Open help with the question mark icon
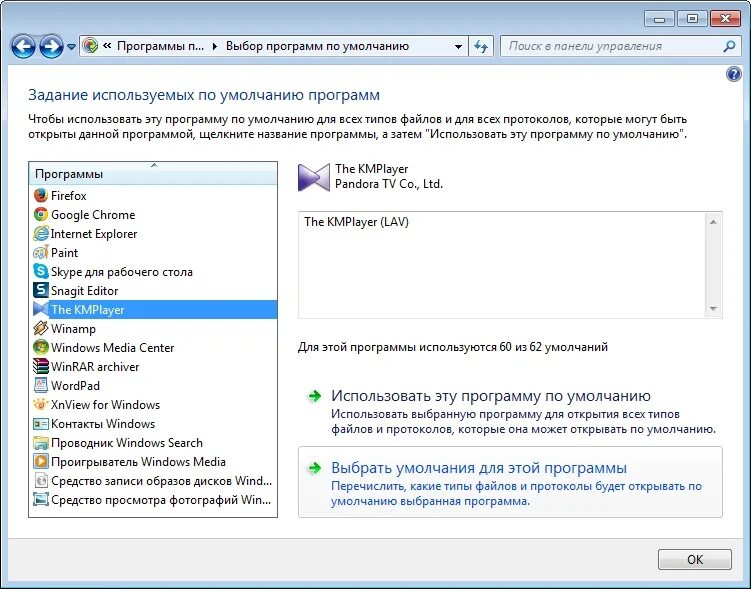751x589 pixels. coord(733,74)
